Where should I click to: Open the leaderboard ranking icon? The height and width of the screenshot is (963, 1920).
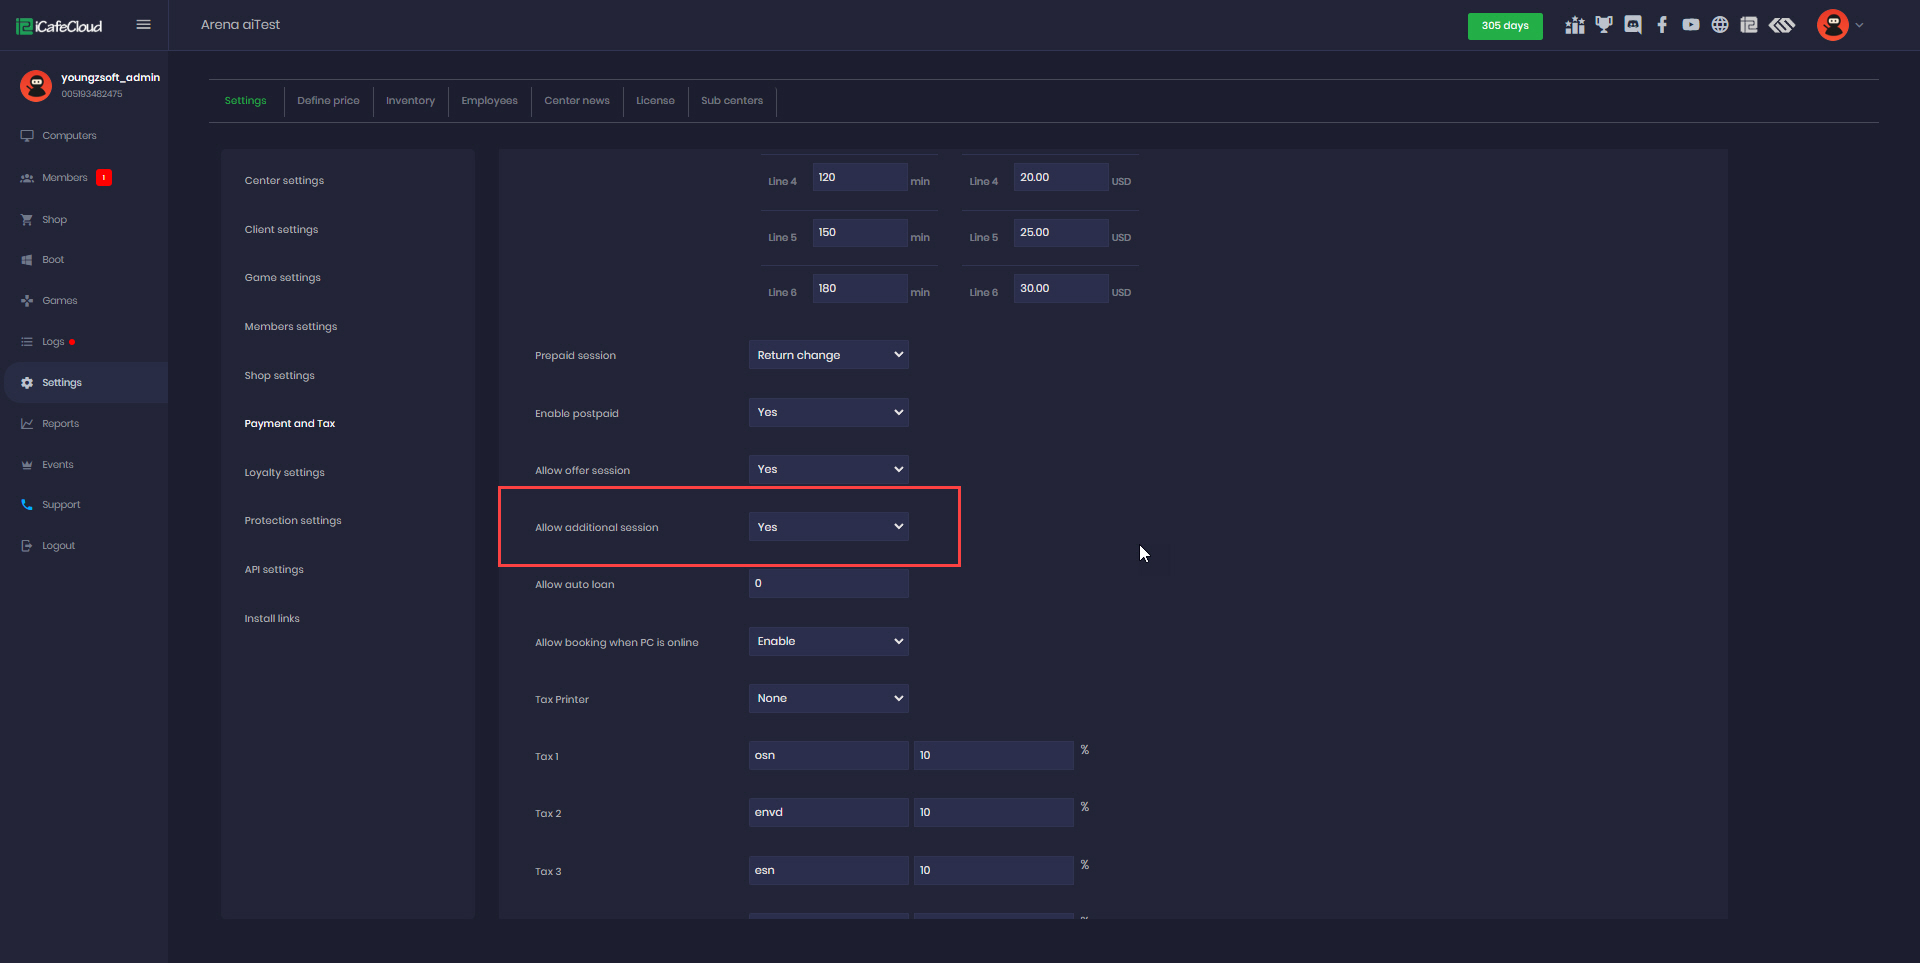1575,25
